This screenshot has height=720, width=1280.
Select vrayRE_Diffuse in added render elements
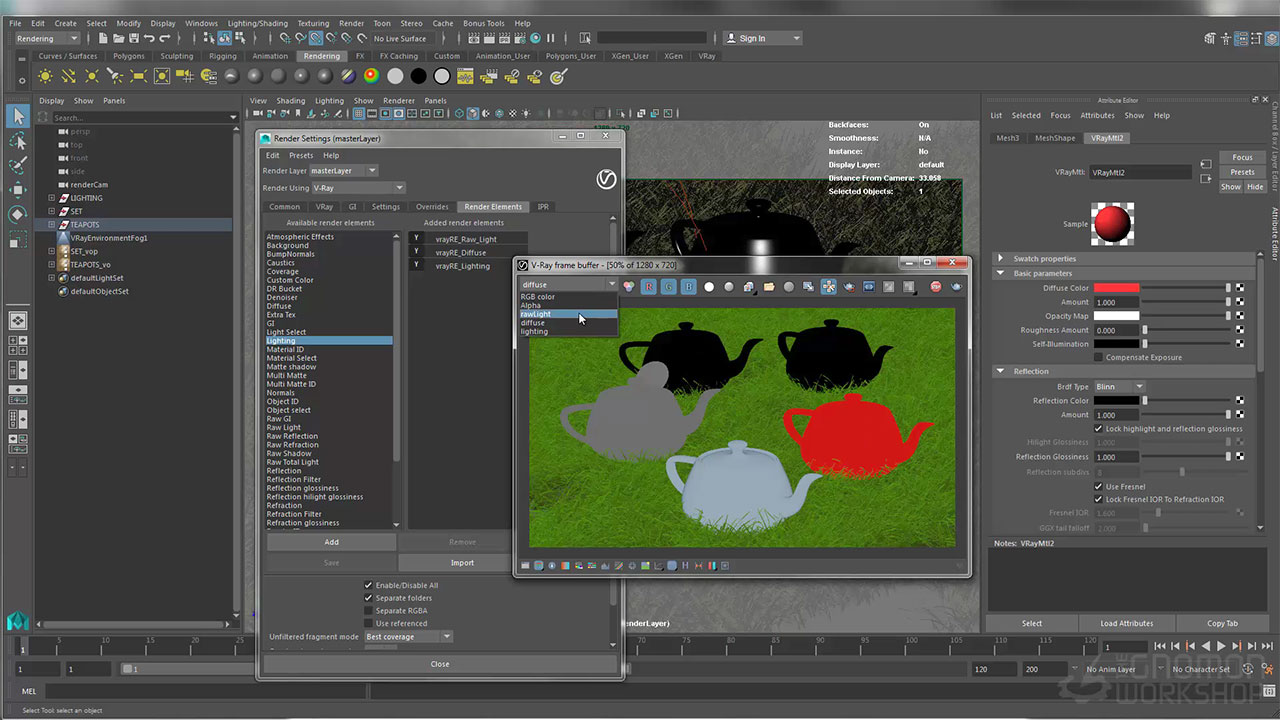tap(460, 253)
